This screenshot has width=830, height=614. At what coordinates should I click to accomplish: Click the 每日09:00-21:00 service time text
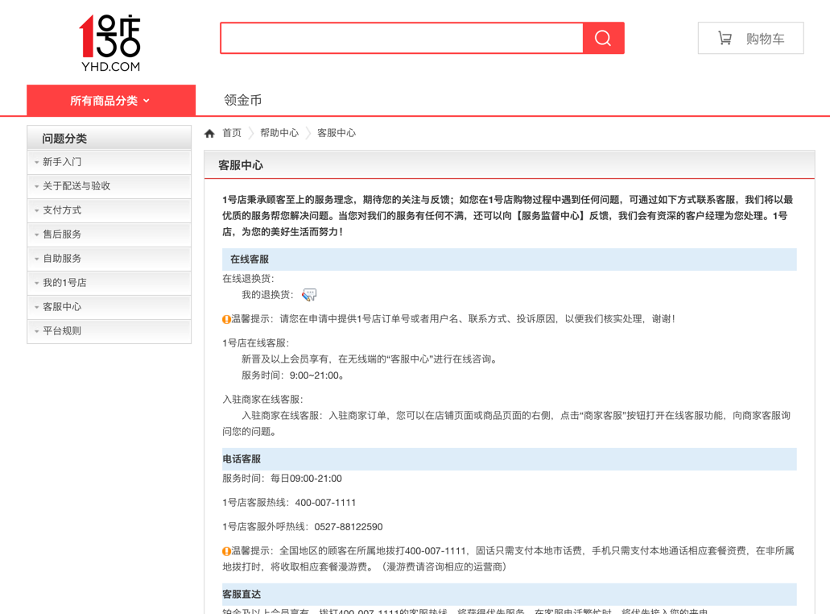(306, 478)
